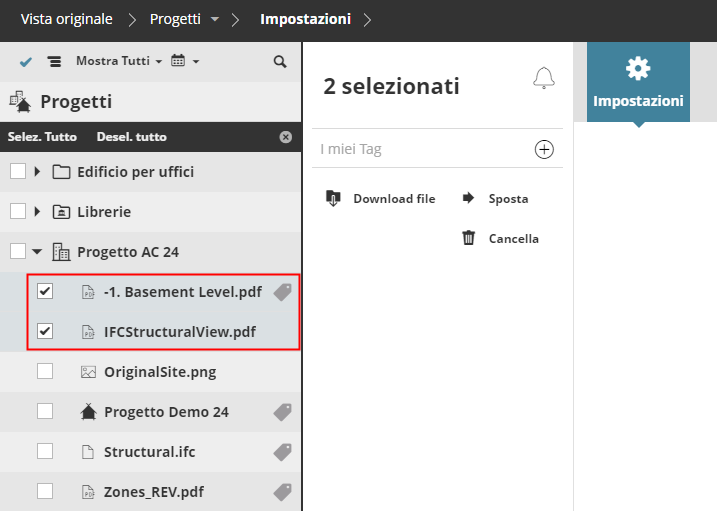Click the notification bell icon
Image resolution: width=717 pixels, height=511 pixels.
(544, 78)
